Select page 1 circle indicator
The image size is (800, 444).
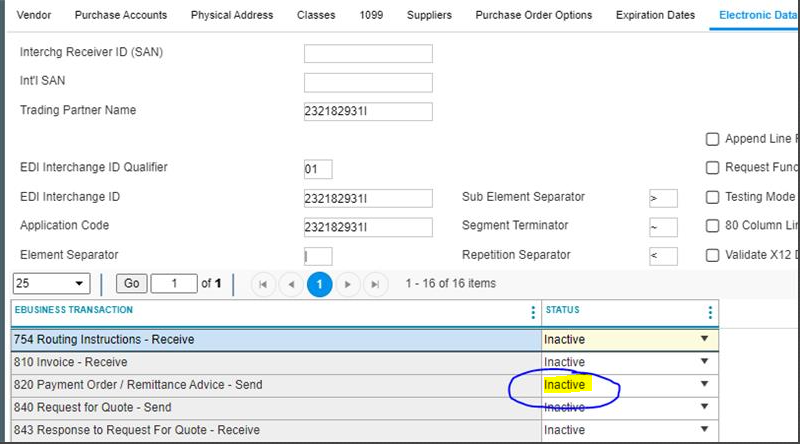click(319, 284)
